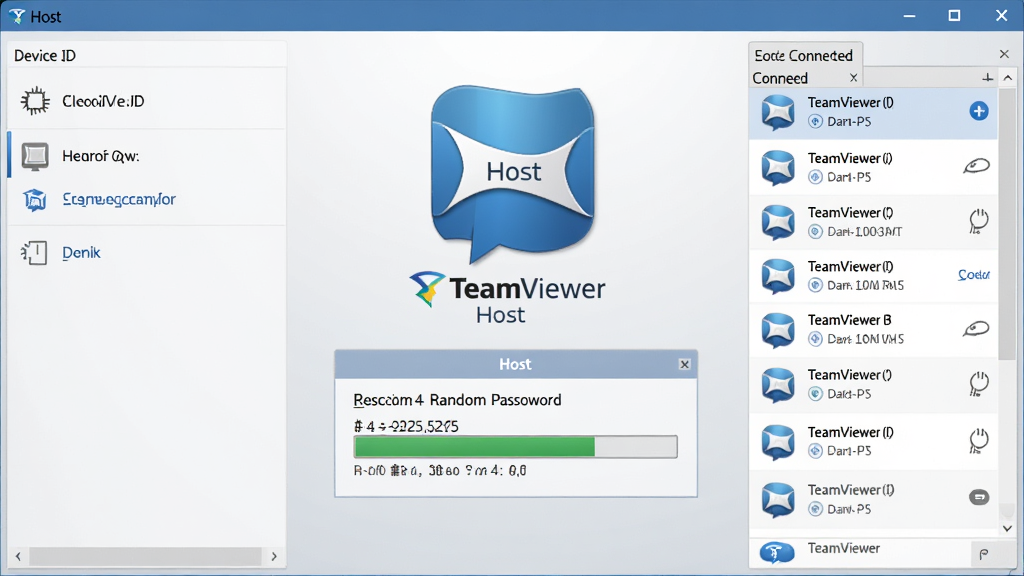This screenshot has height=576, width=1024.
Task: Close the Conneed tab
Action: click(x=853, y=78)
